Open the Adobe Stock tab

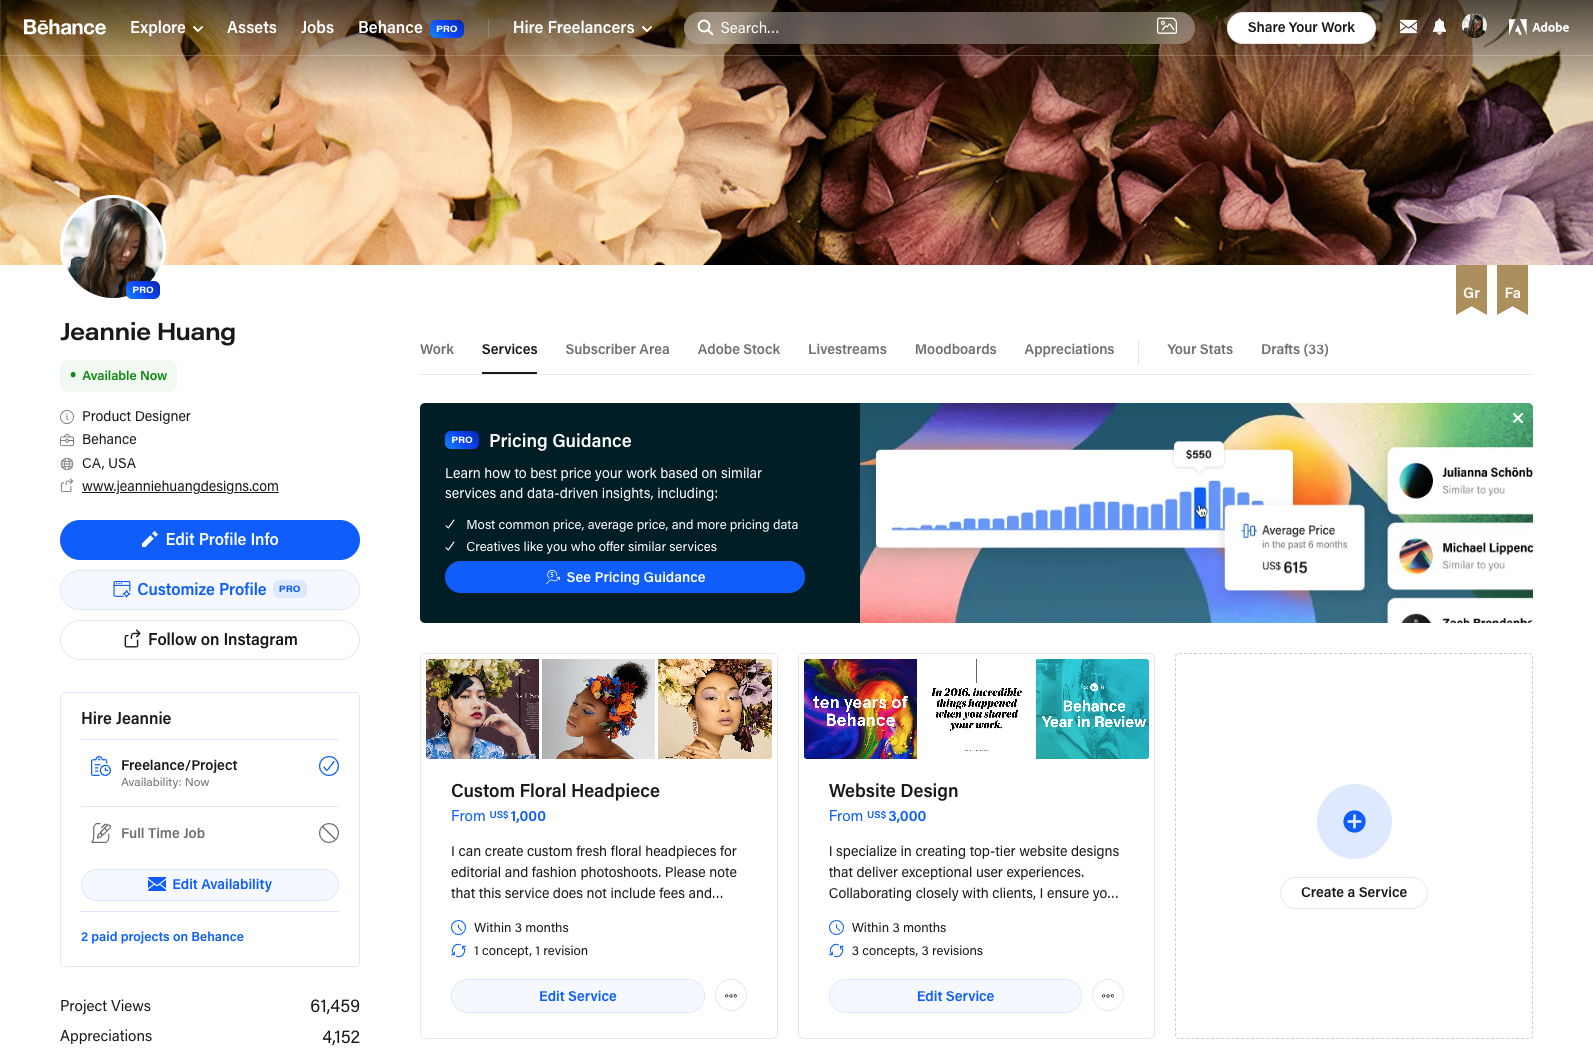pos(739,349)
